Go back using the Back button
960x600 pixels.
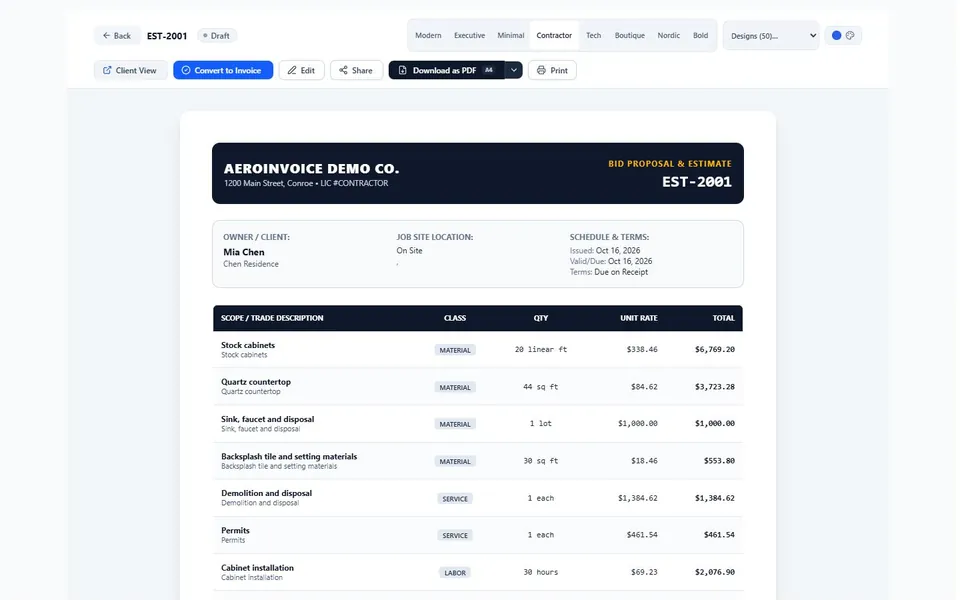(x=117, y=36)
